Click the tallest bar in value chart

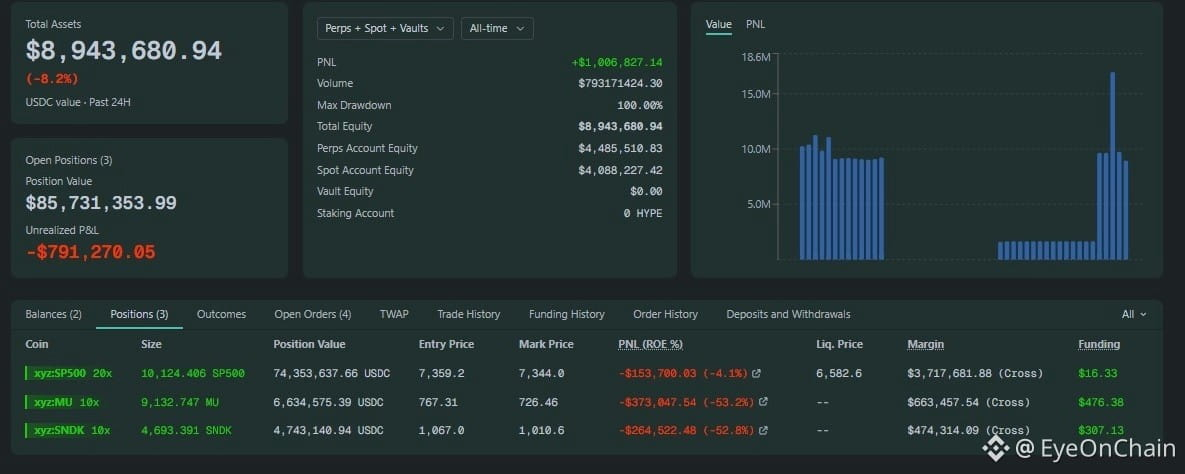1112,166
